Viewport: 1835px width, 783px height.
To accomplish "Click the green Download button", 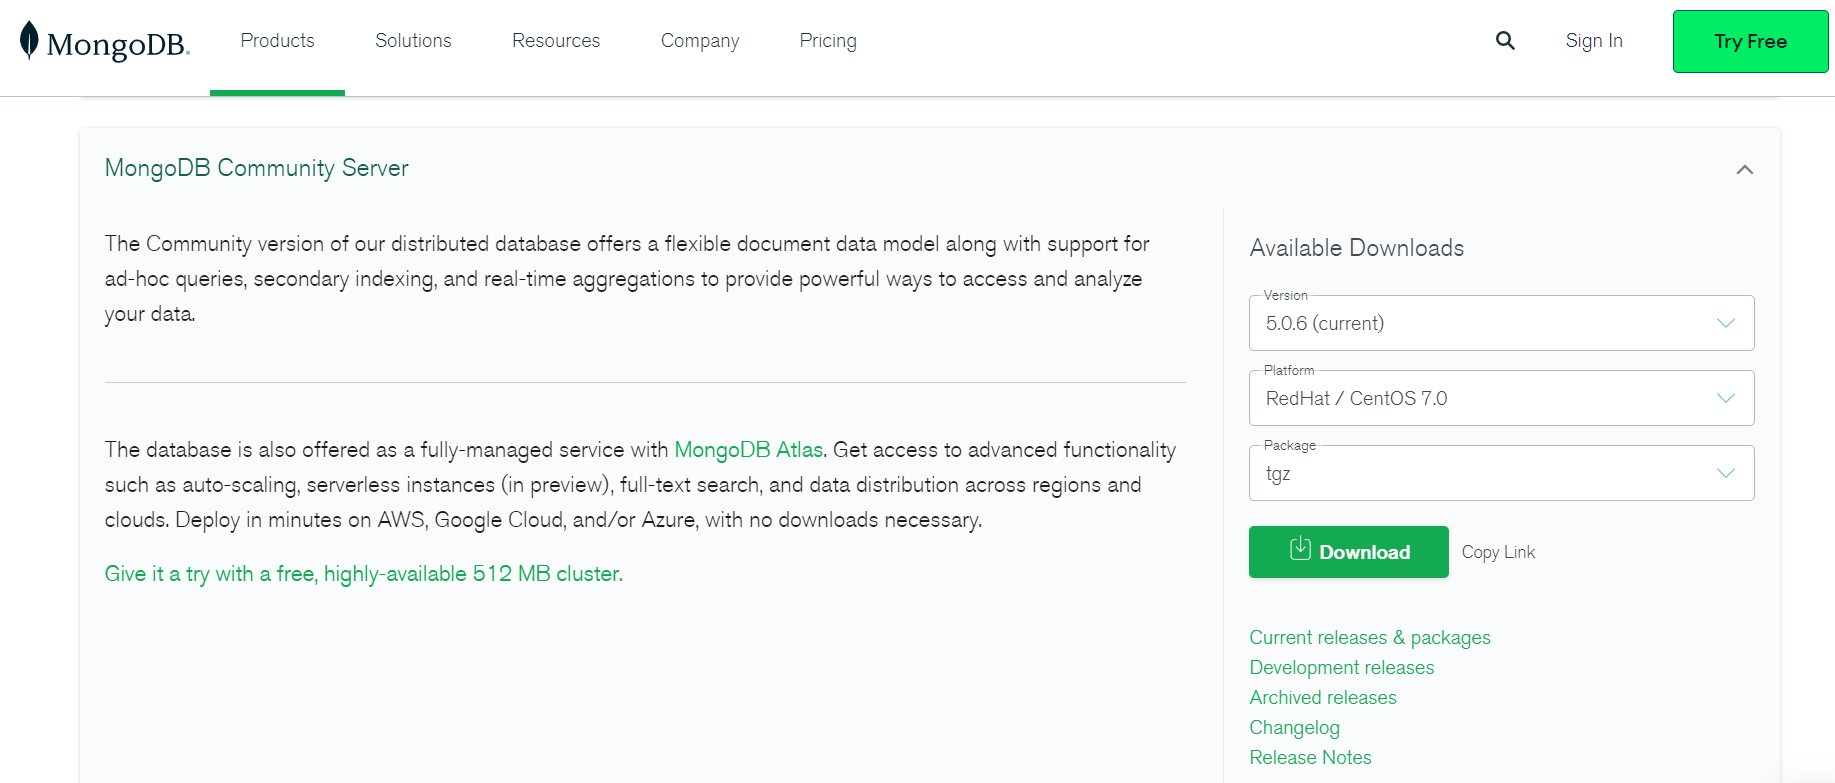I will pyautogui.click(x=1348, y=552).
